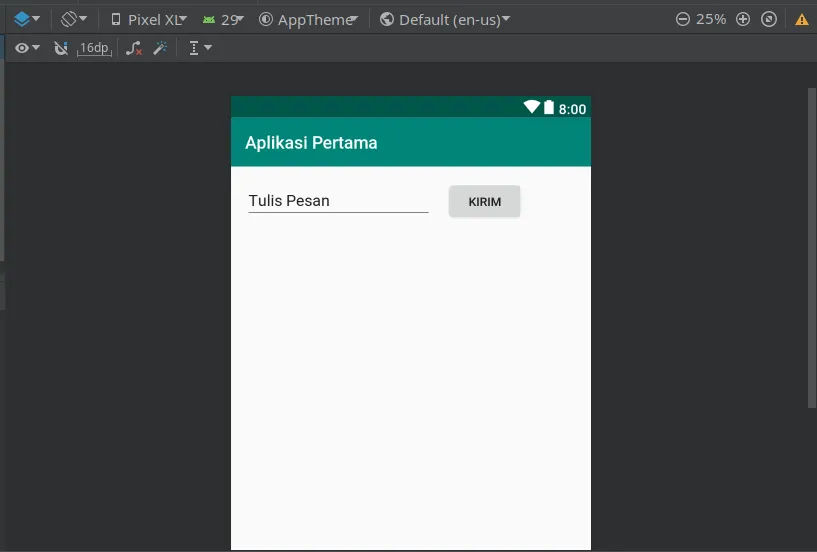The height and width of the screenshot is (552, 817).
Task: Open the Default (en-us) locale selector
Action: pos(444,20)
